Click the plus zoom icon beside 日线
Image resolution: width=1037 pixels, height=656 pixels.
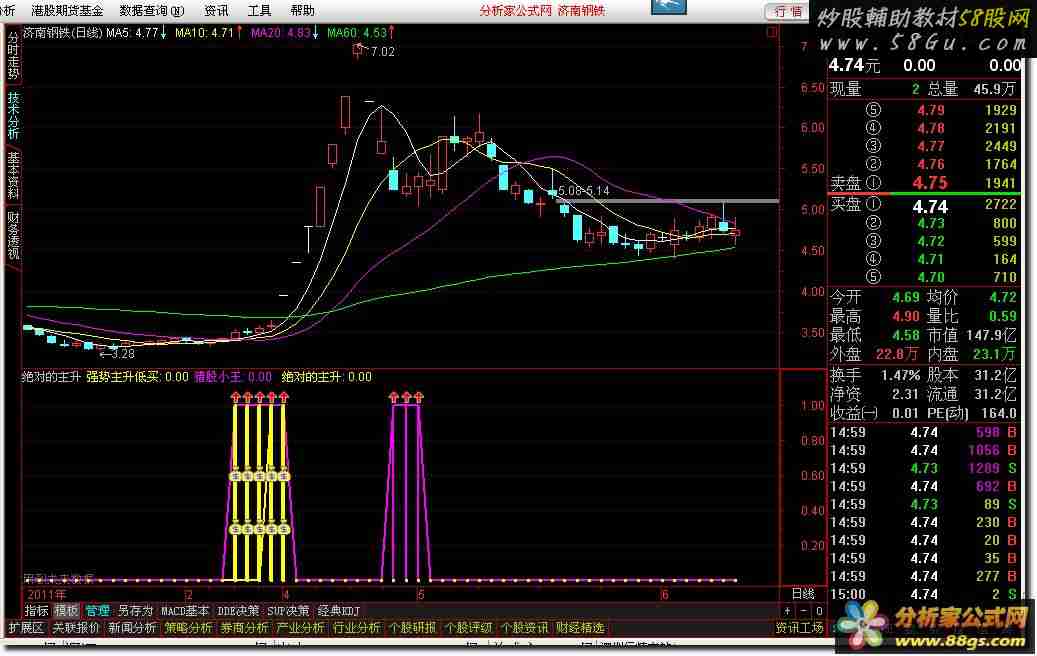(787, 610)
